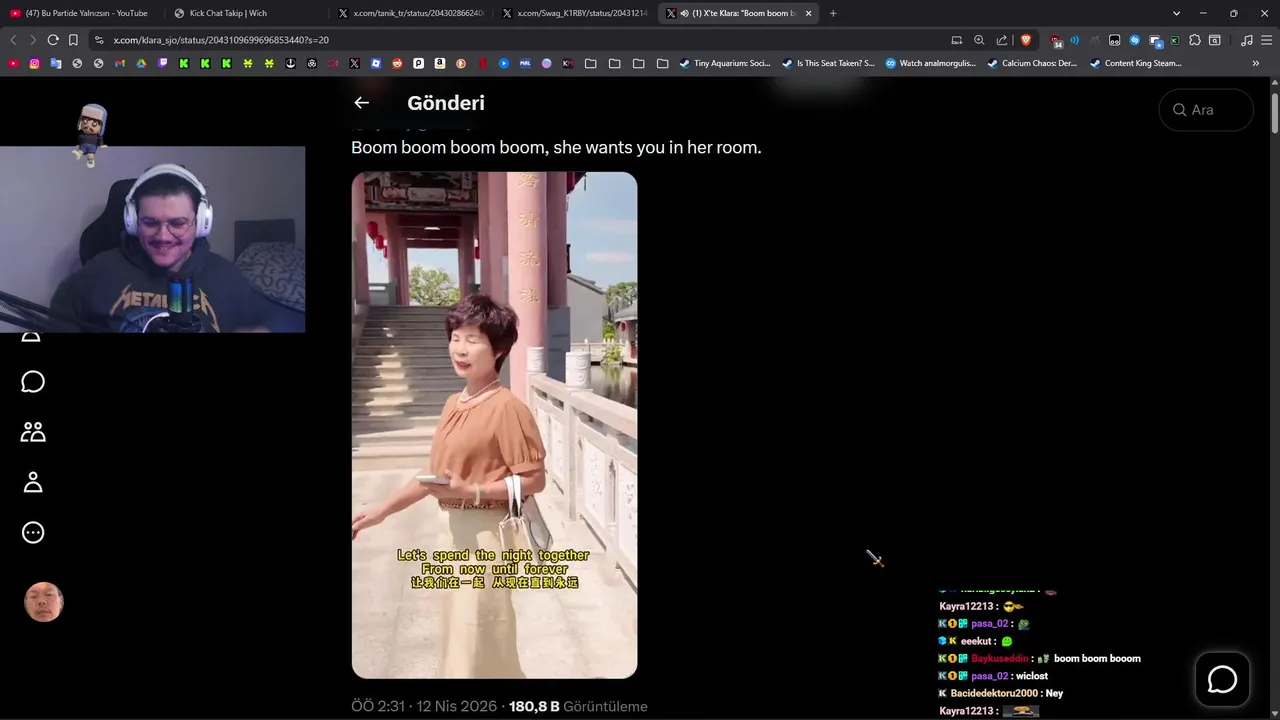Open the music note playlist icon in toolbar

(x=1246, y=40)
